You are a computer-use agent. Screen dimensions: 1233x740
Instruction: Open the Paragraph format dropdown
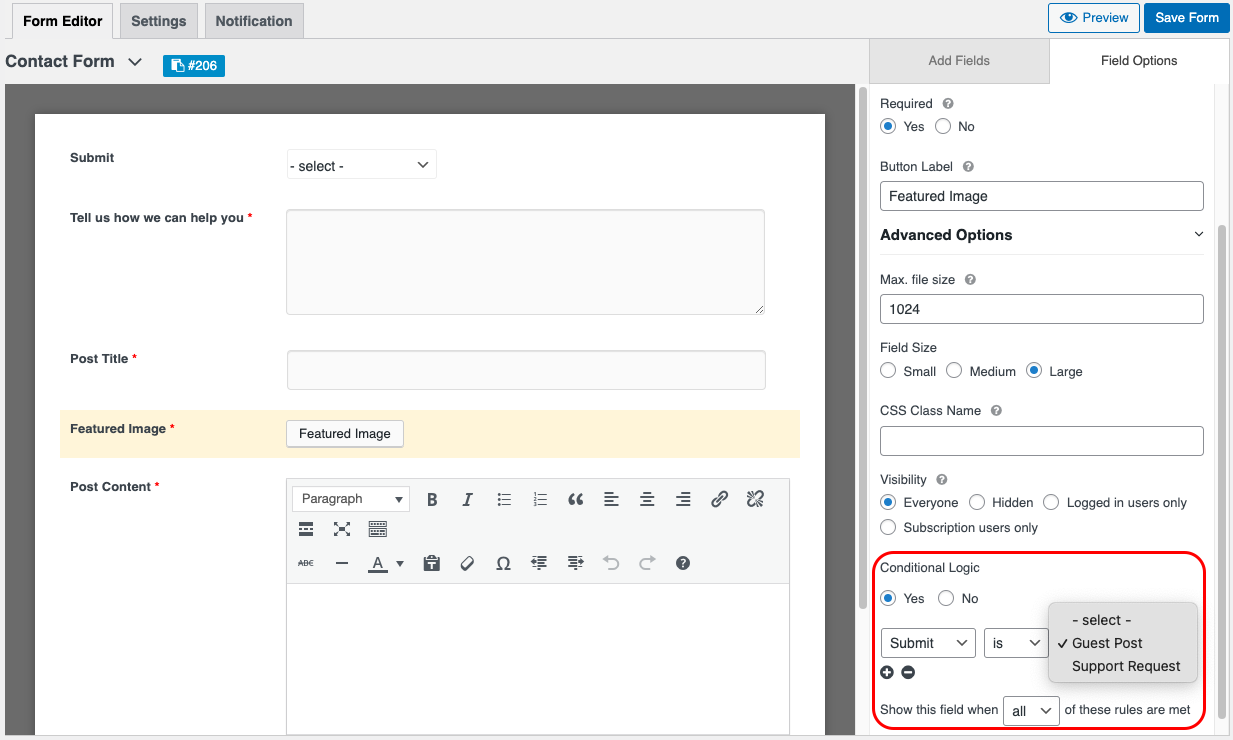[x=351, y=499]
